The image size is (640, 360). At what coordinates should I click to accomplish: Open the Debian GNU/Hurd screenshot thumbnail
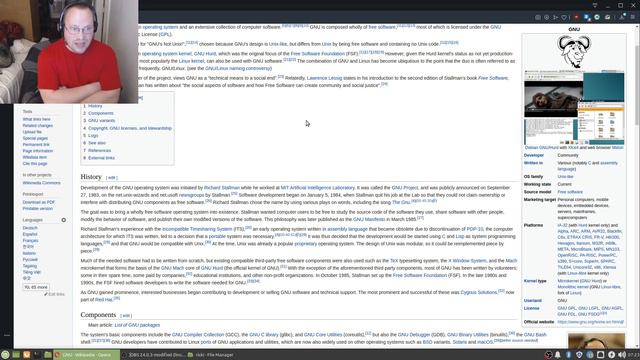point(574,107)
